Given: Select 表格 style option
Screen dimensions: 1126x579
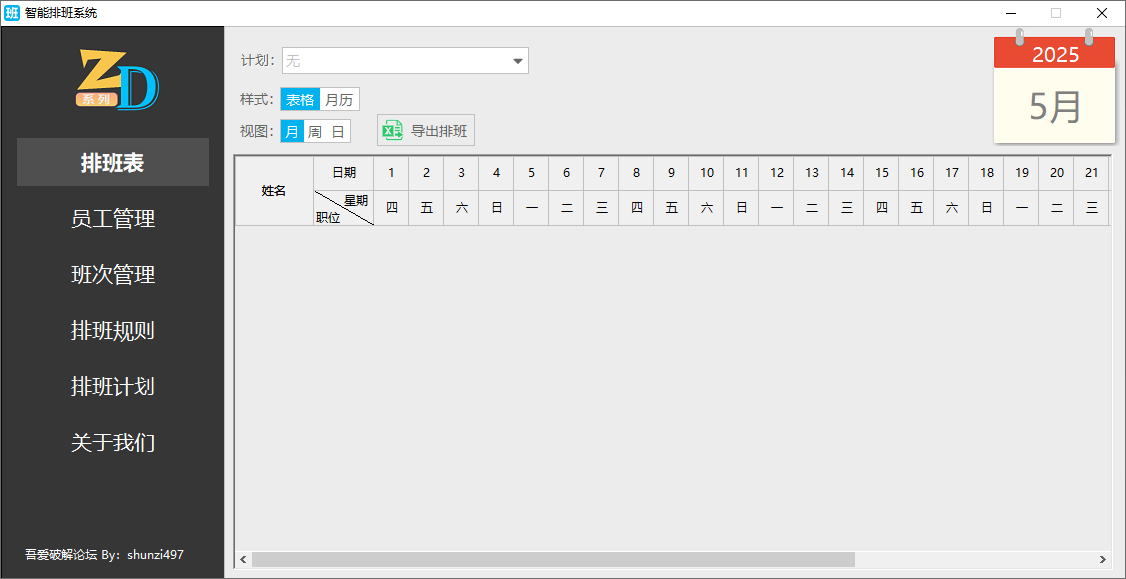Looking at the screenshot, I should [300, 100].
